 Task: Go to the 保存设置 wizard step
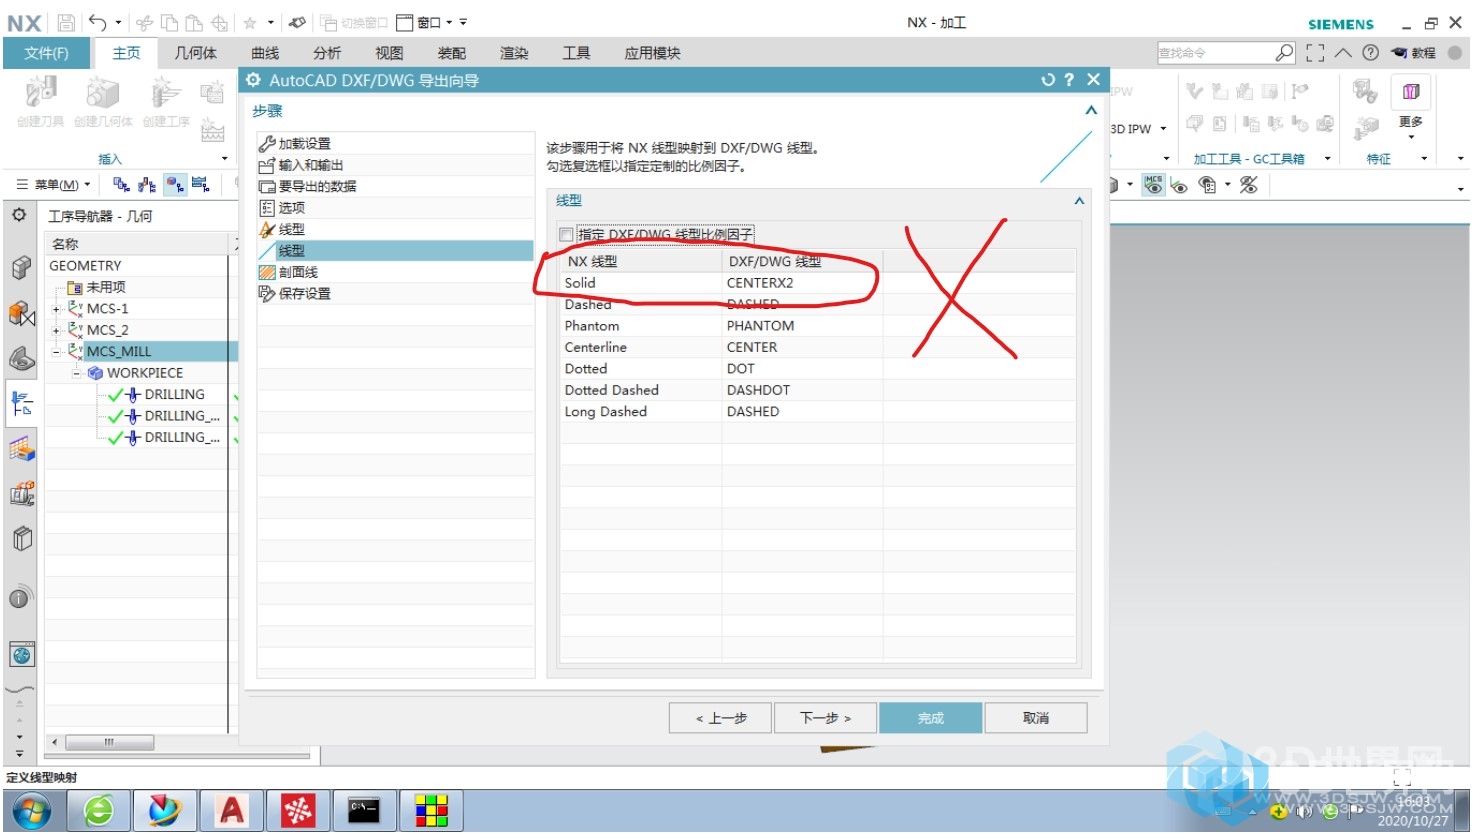(x=395, y=294)
